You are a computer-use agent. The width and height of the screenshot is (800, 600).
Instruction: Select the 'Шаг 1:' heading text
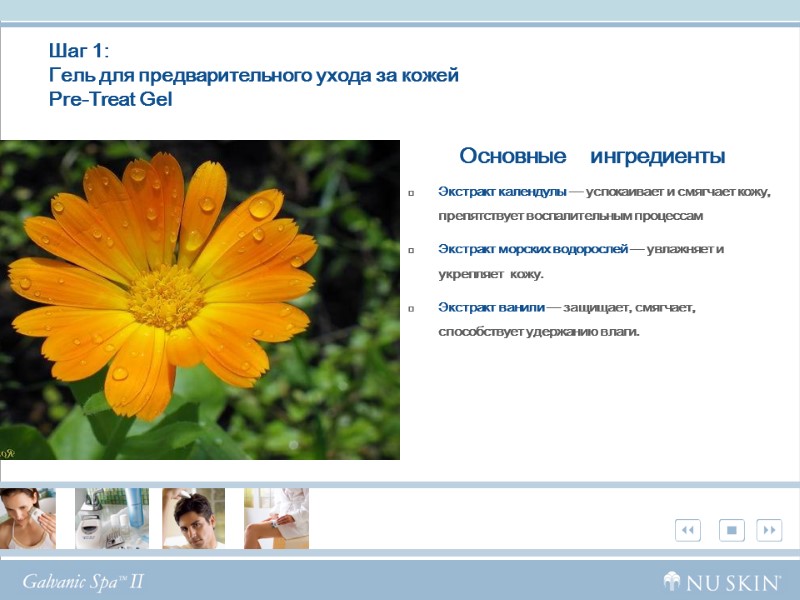point(79,51)
